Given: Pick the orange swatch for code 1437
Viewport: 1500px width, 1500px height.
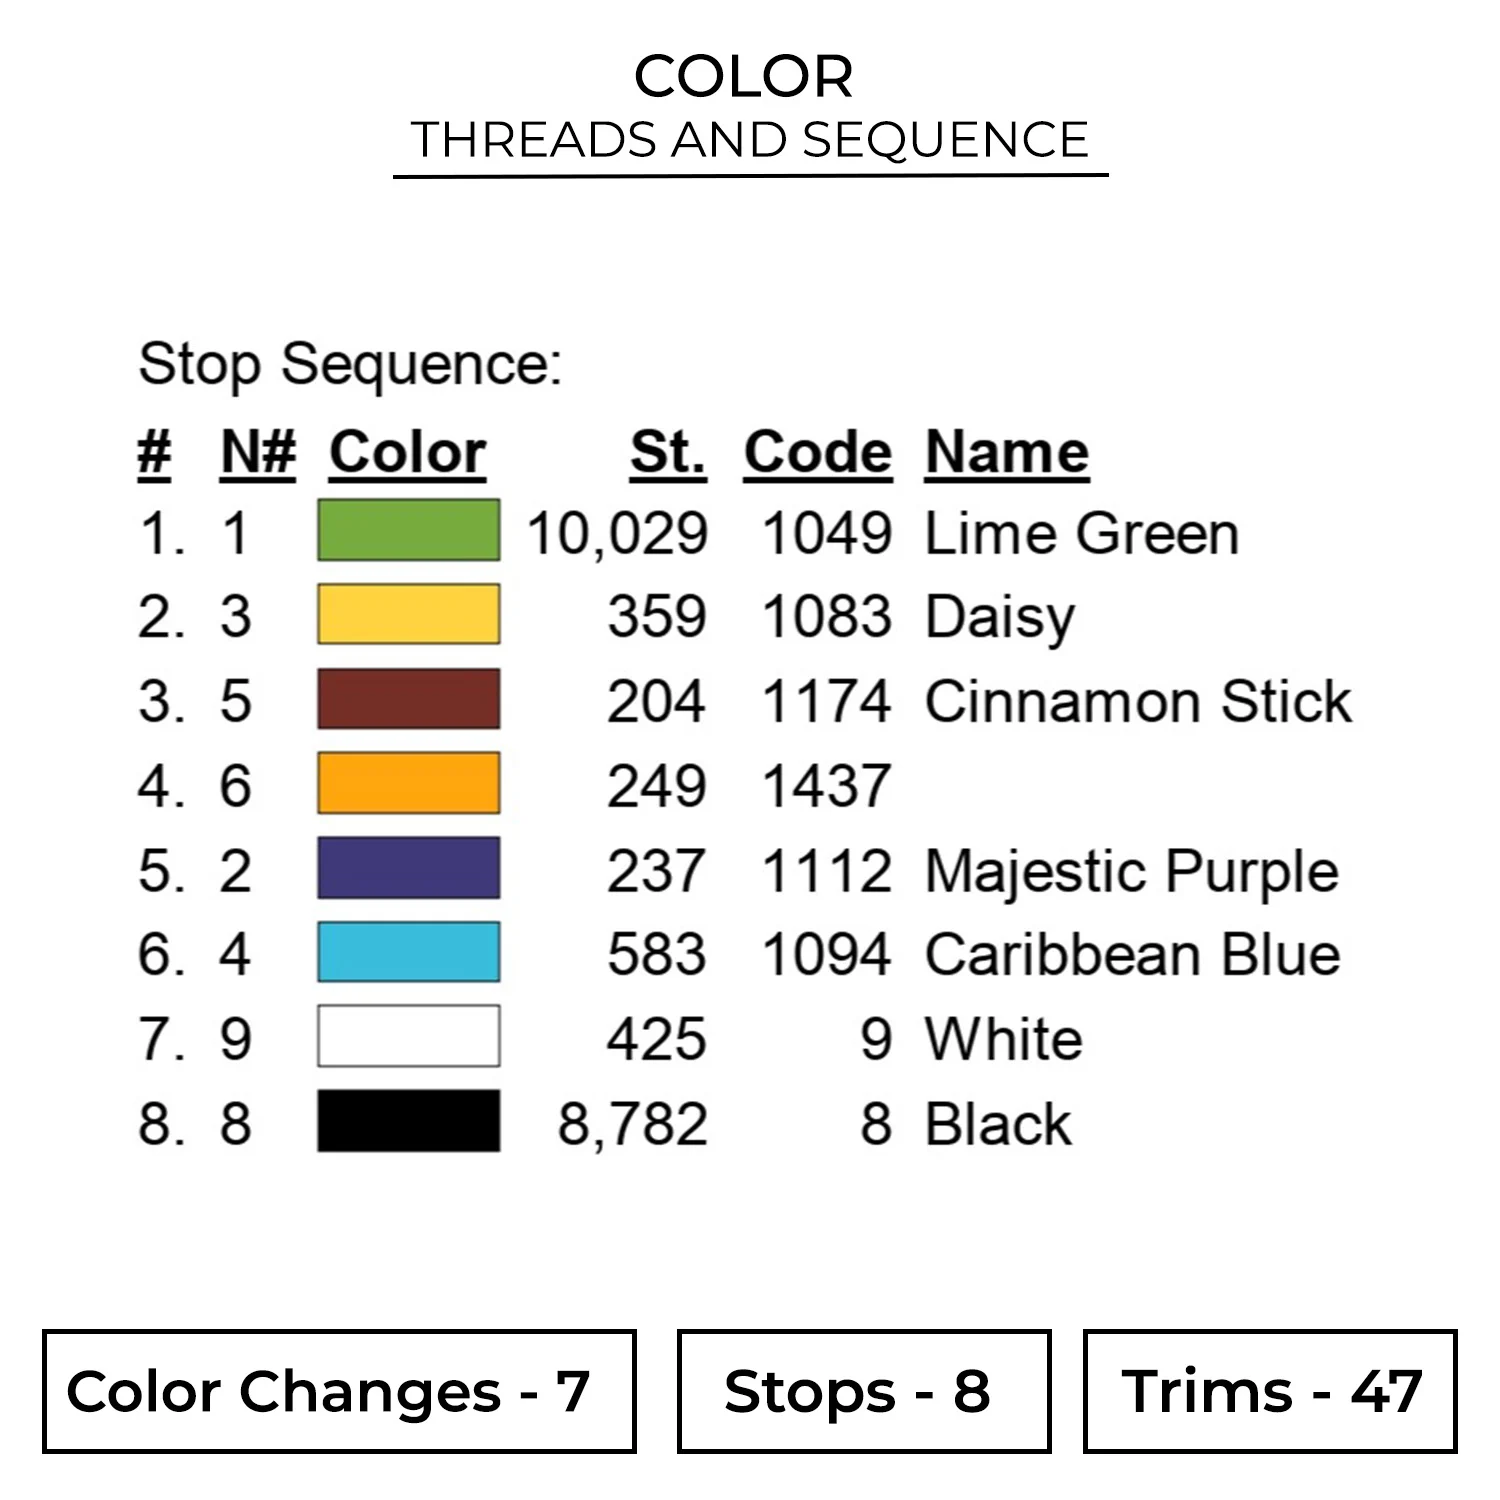Looking at the screenshot, I should click(408, 783).
